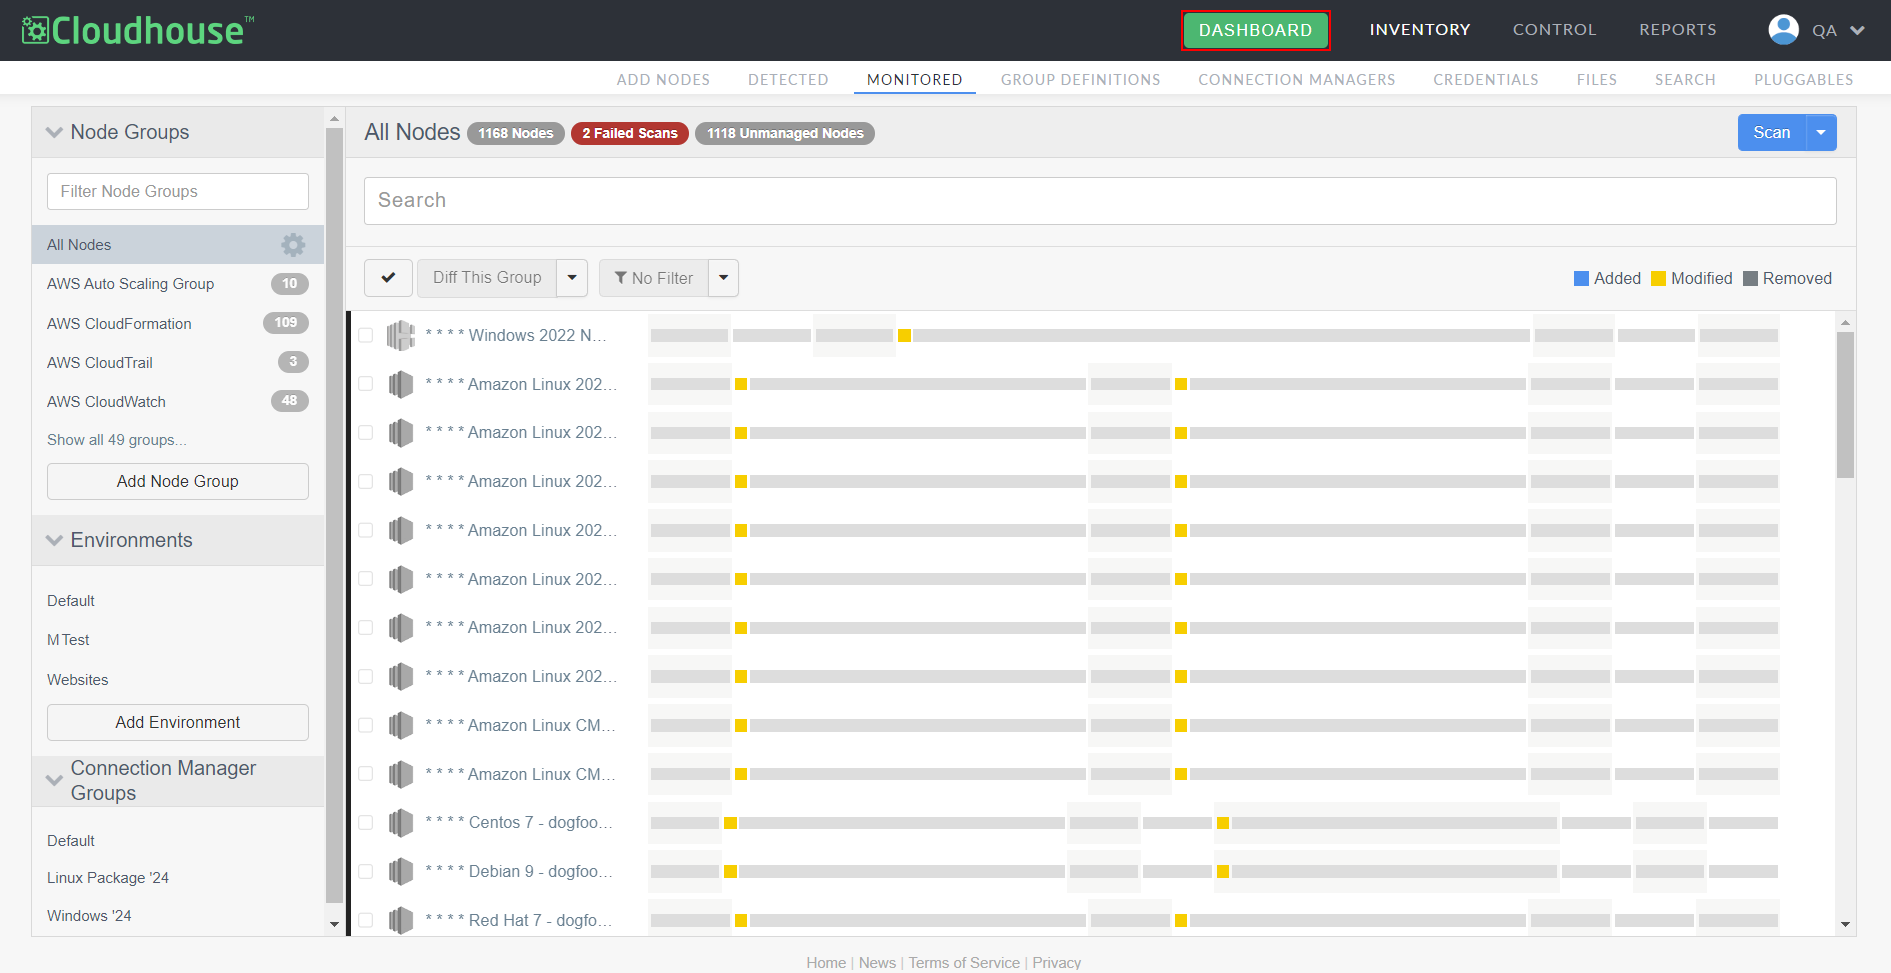Select the Websites environment
Image resolution: width=1891 pixels, height=973 pixels.
pos(78,680)
